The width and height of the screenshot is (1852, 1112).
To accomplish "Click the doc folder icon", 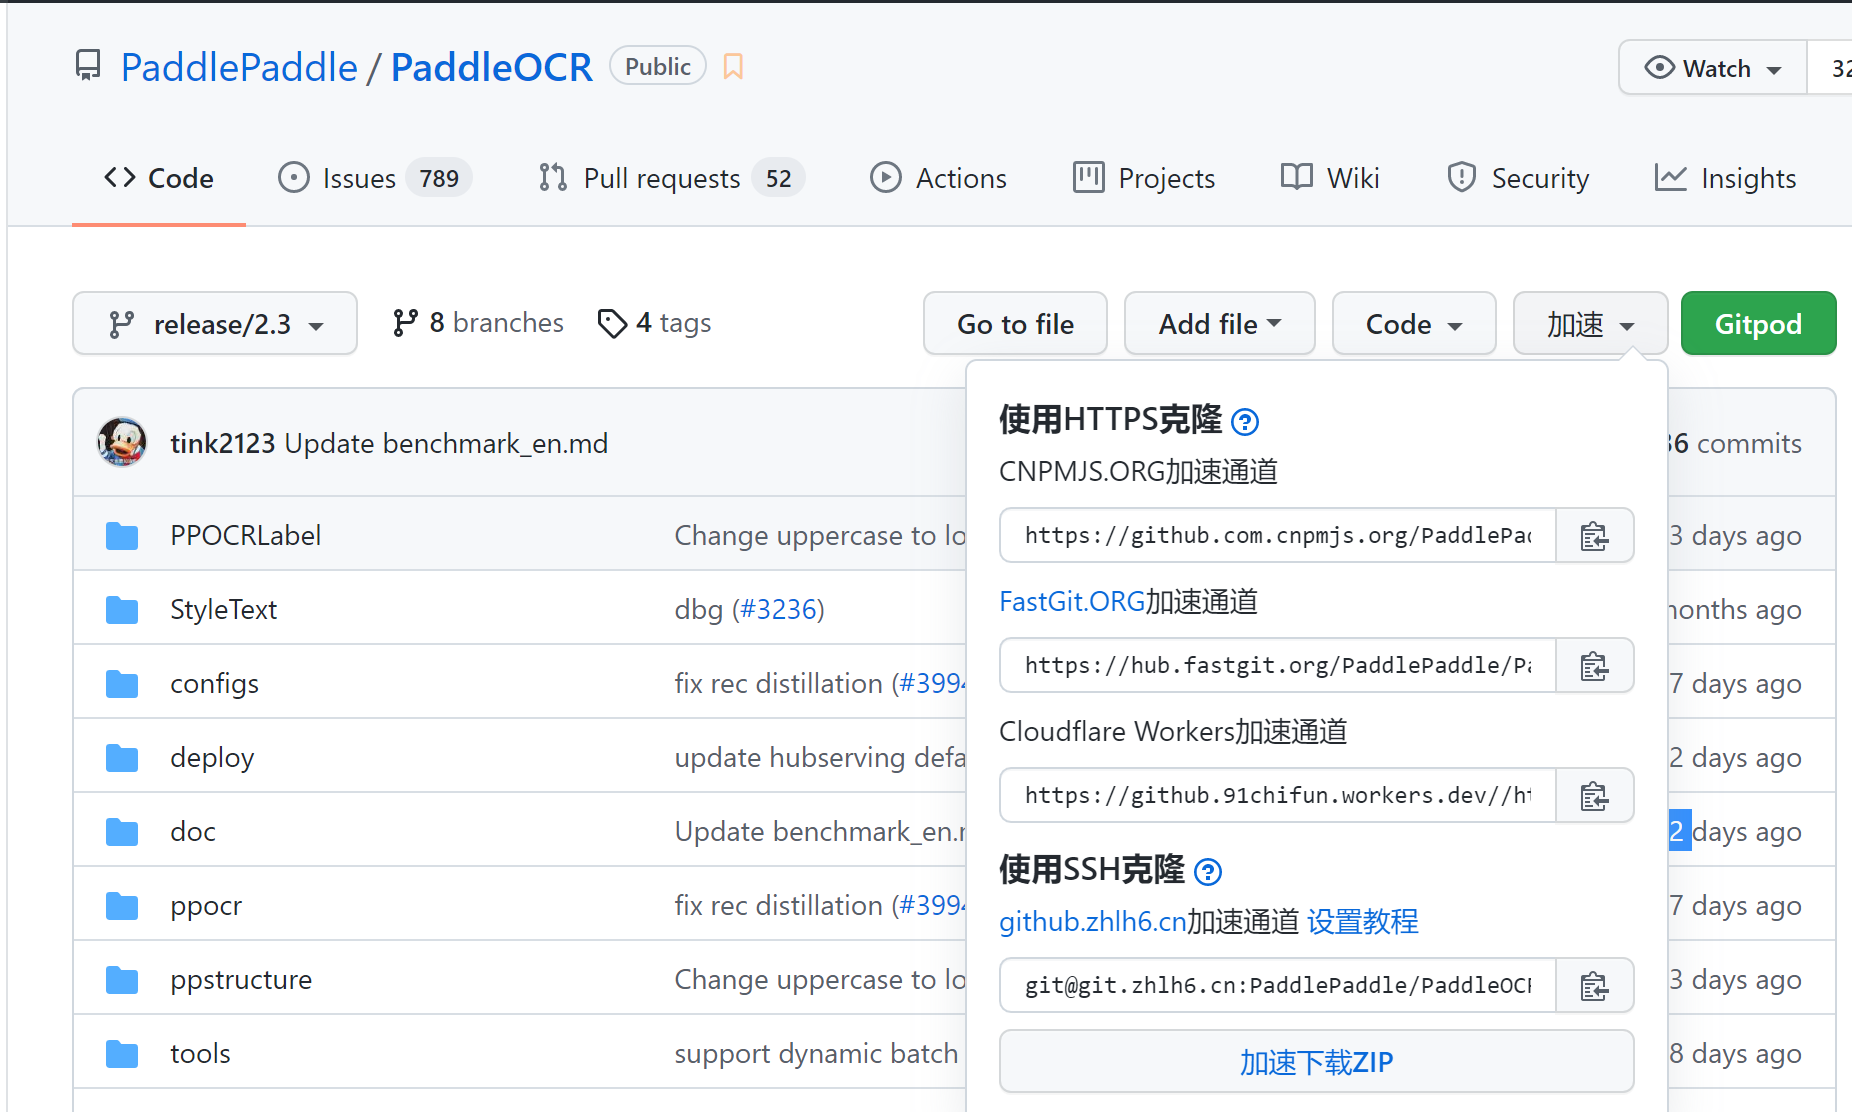I will [x=122, y=832].
